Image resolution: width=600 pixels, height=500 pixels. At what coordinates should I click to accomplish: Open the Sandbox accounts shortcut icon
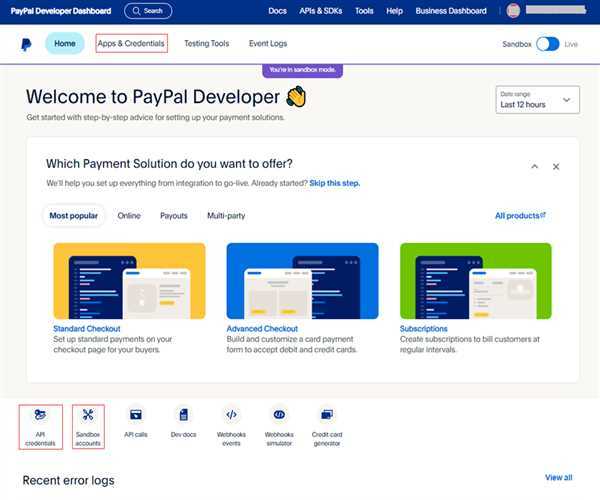88,415
